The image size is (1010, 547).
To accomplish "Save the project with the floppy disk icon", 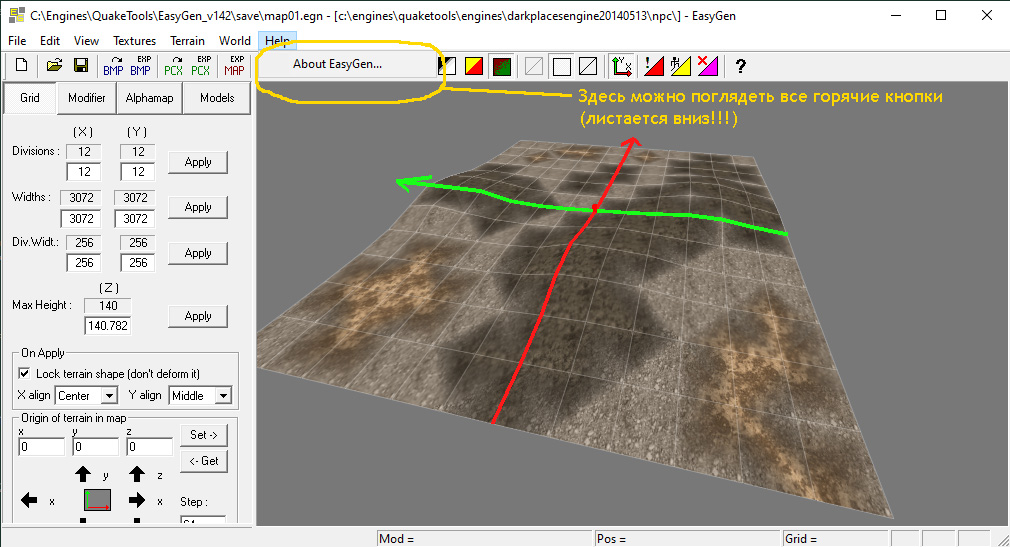I will [81, 66].
